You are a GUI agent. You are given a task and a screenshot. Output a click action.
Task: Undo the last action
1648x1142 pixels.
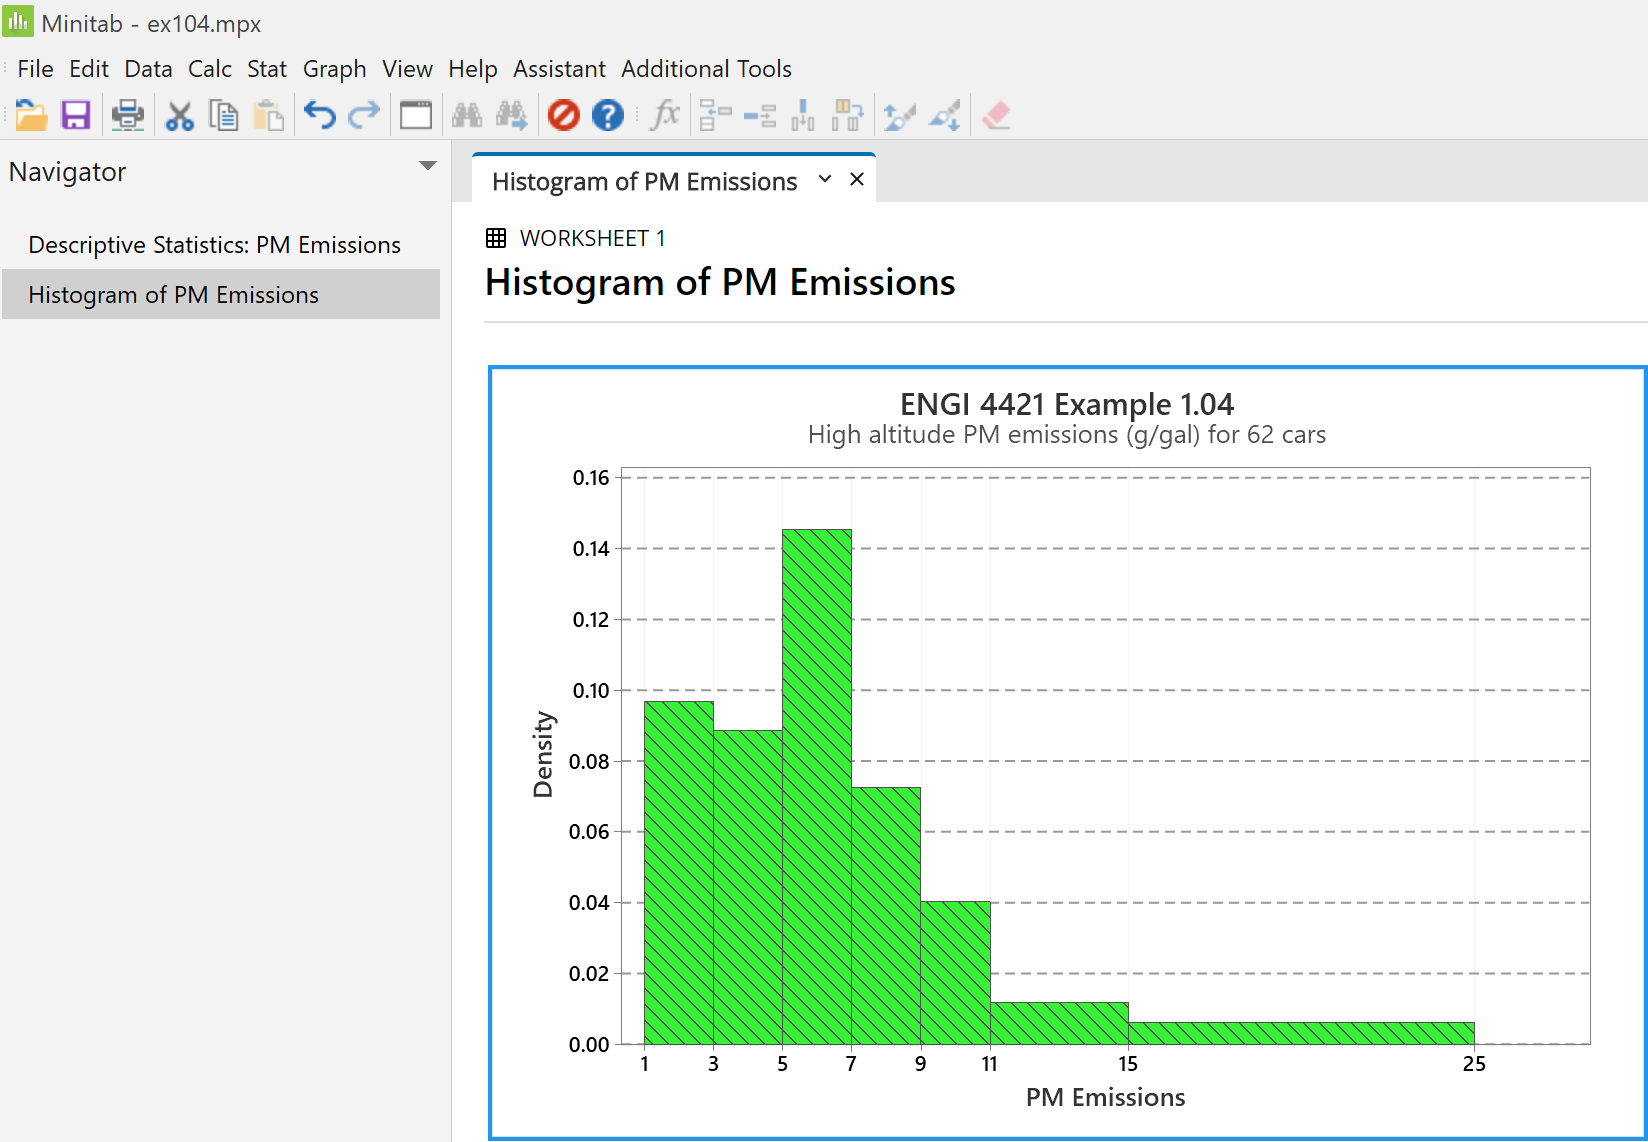[x=319, y=116]
